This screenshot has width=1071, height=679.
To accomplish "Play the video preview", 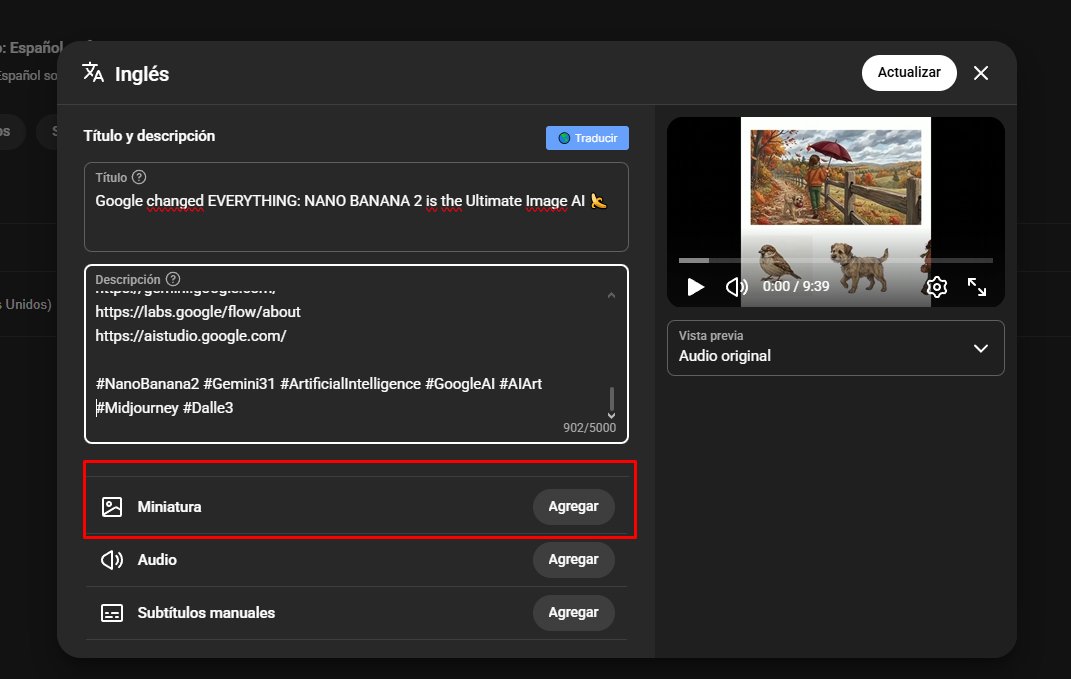I will [695, 287].
